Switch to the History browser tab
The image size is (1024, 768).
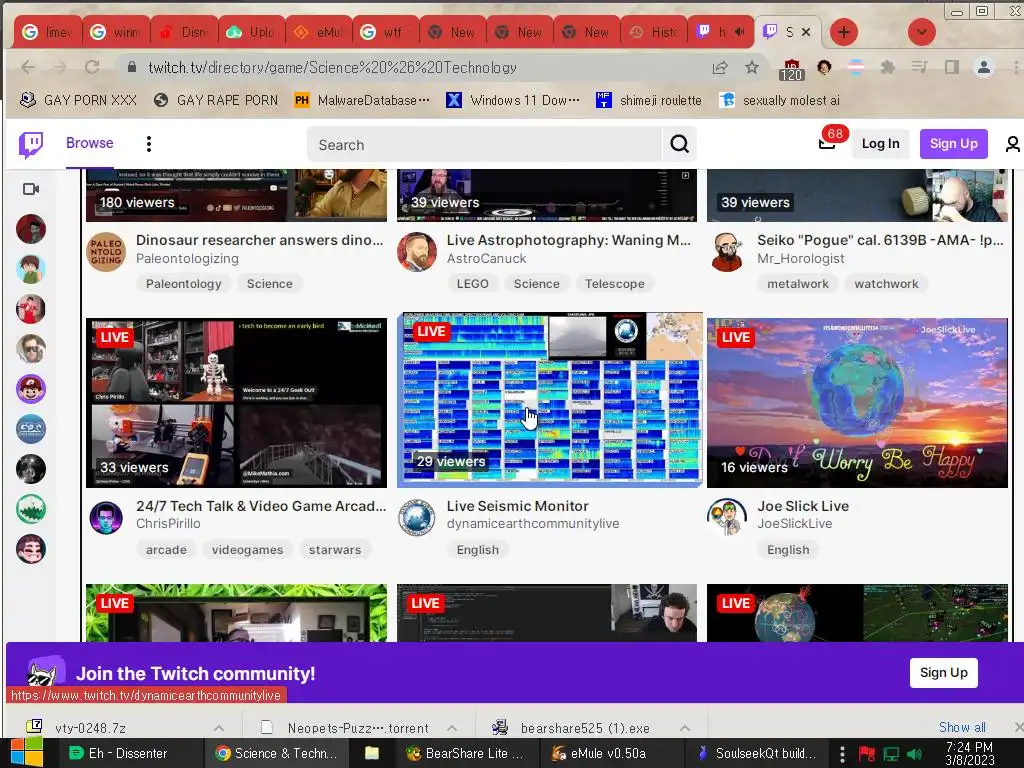pos(654,32)
